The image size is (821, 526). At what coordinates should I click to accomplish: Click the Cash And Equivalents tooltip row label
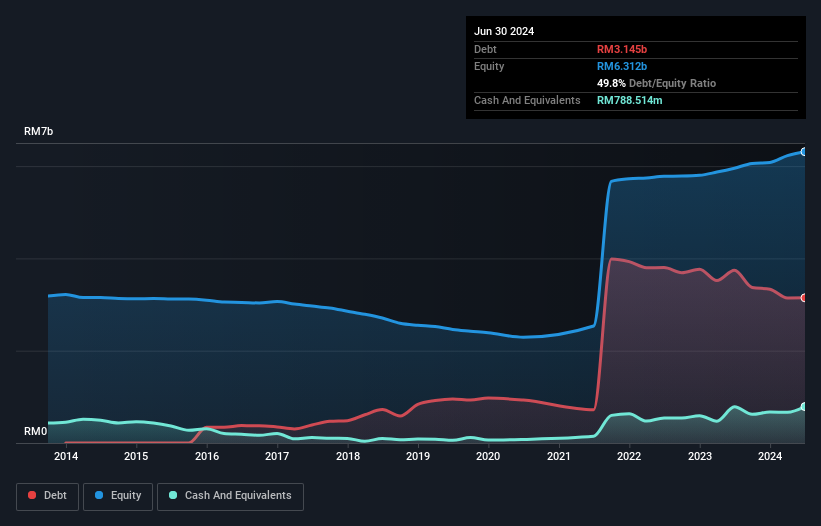click(x=527, y=100)
